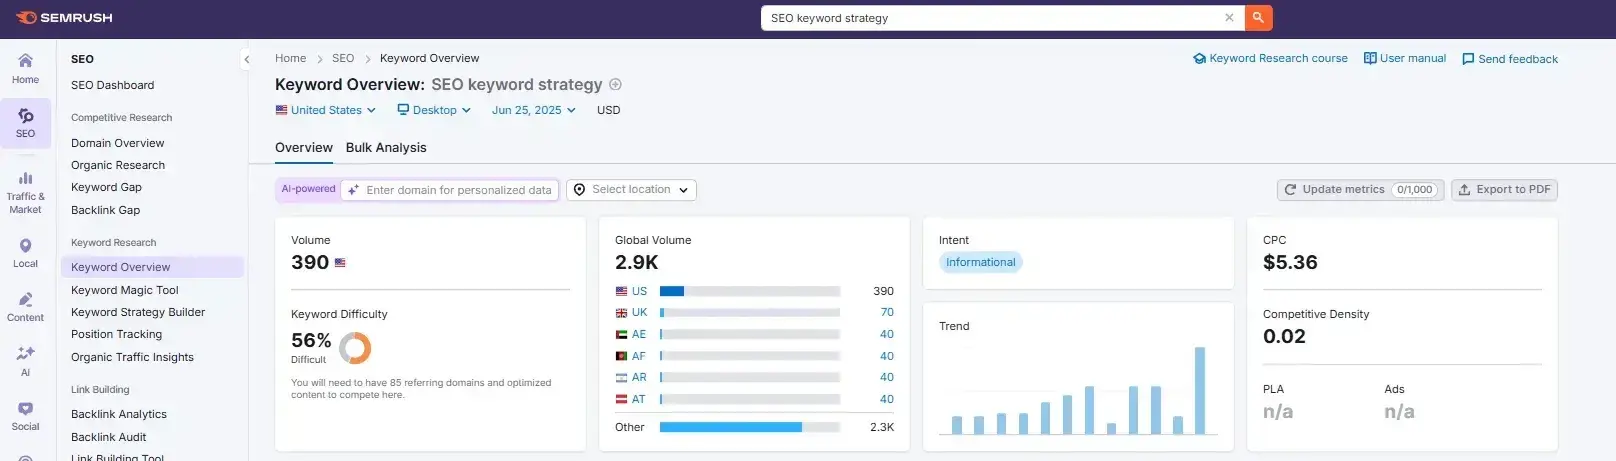Screen dimensions: 1616x461
Task: Click Send feedback
Action: 1510,59
